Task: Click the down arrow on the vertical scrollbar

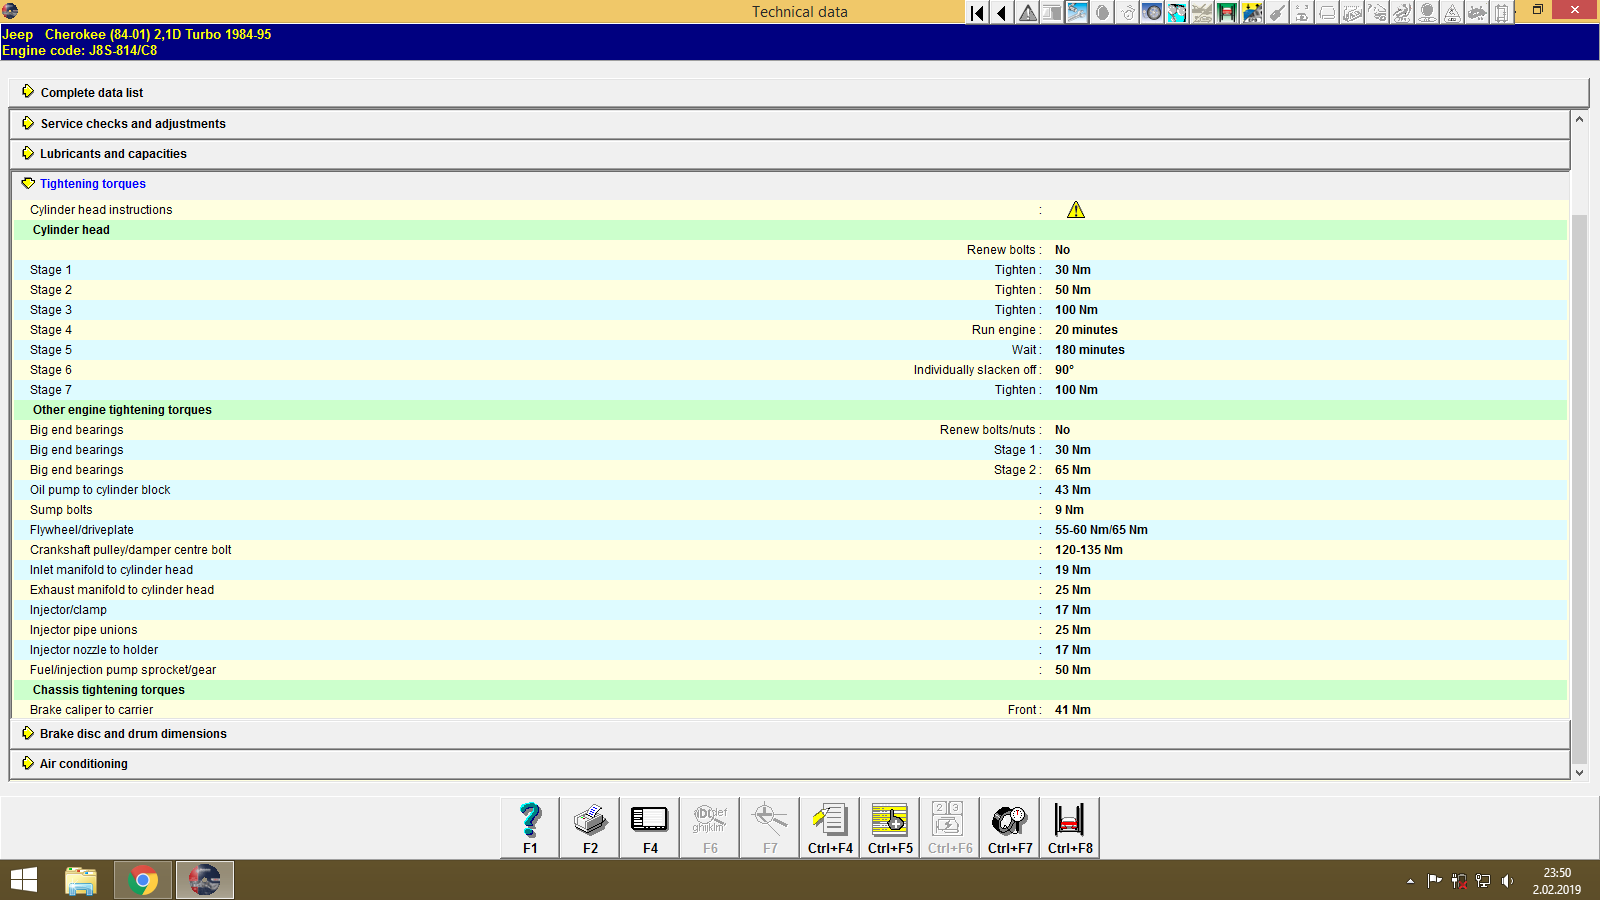Action: pyautogui.click(x=1581, y=772)
